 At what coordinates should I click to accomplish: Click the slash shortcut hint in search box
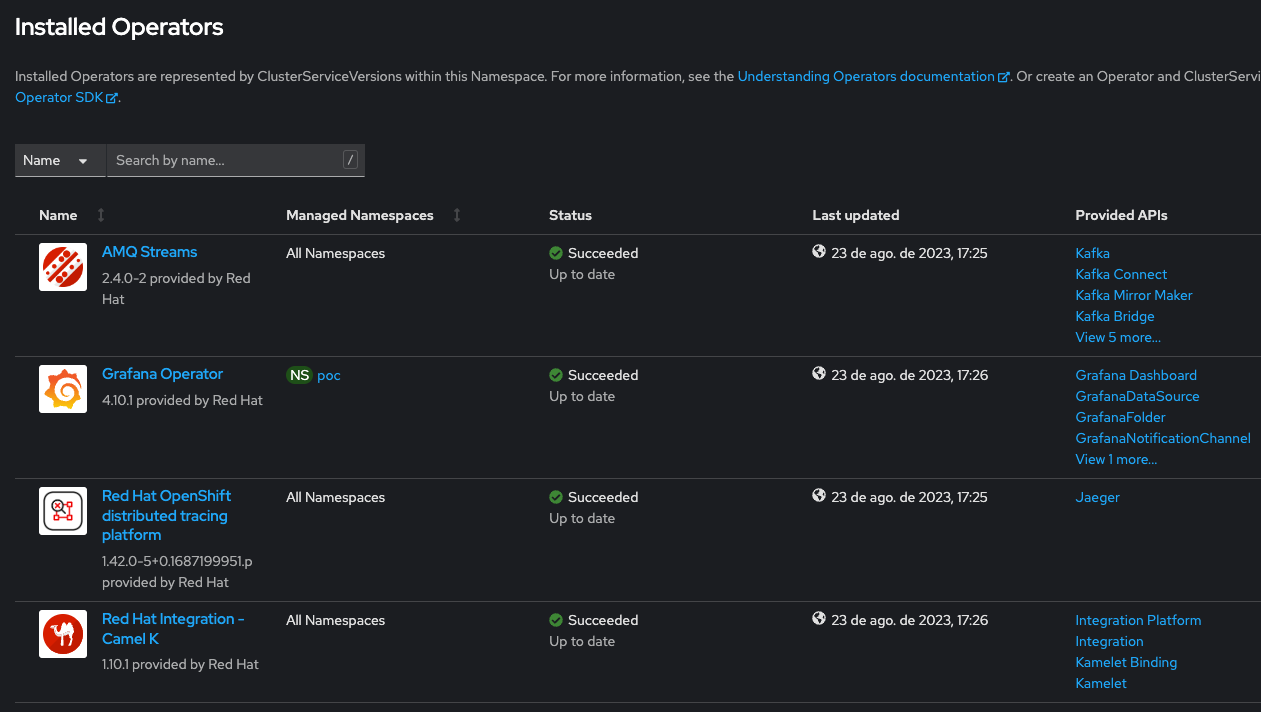point(350,160)
